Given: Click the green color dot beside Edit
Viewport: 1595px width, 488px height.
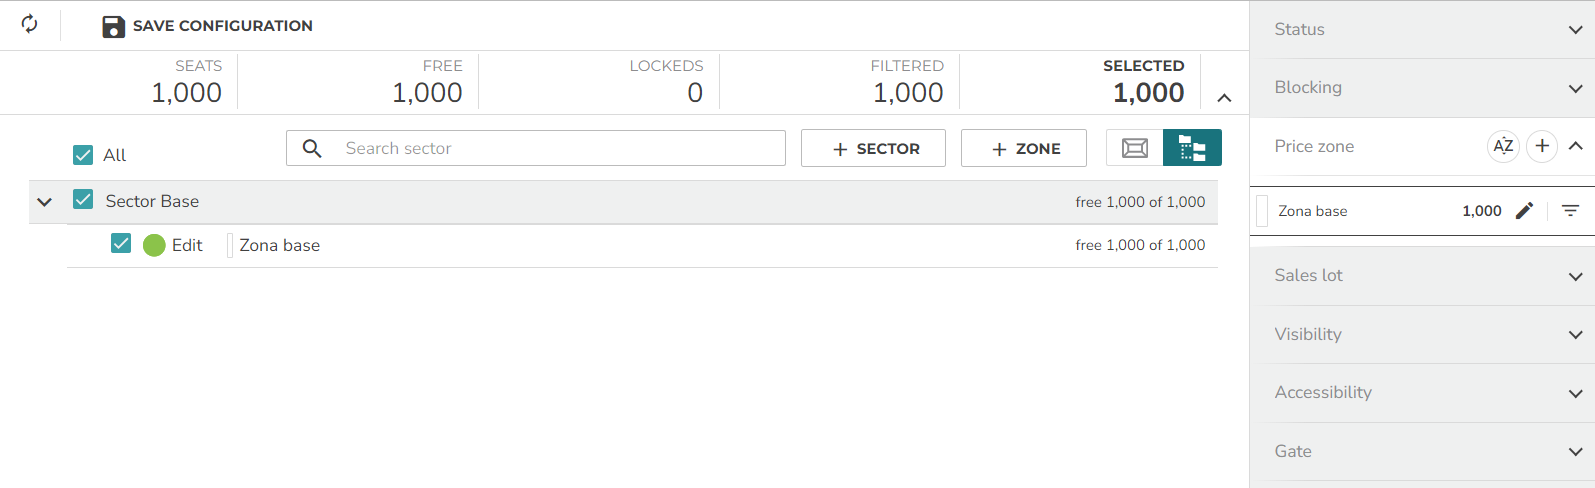Looking at the screenshot, I should coord(154,245).
